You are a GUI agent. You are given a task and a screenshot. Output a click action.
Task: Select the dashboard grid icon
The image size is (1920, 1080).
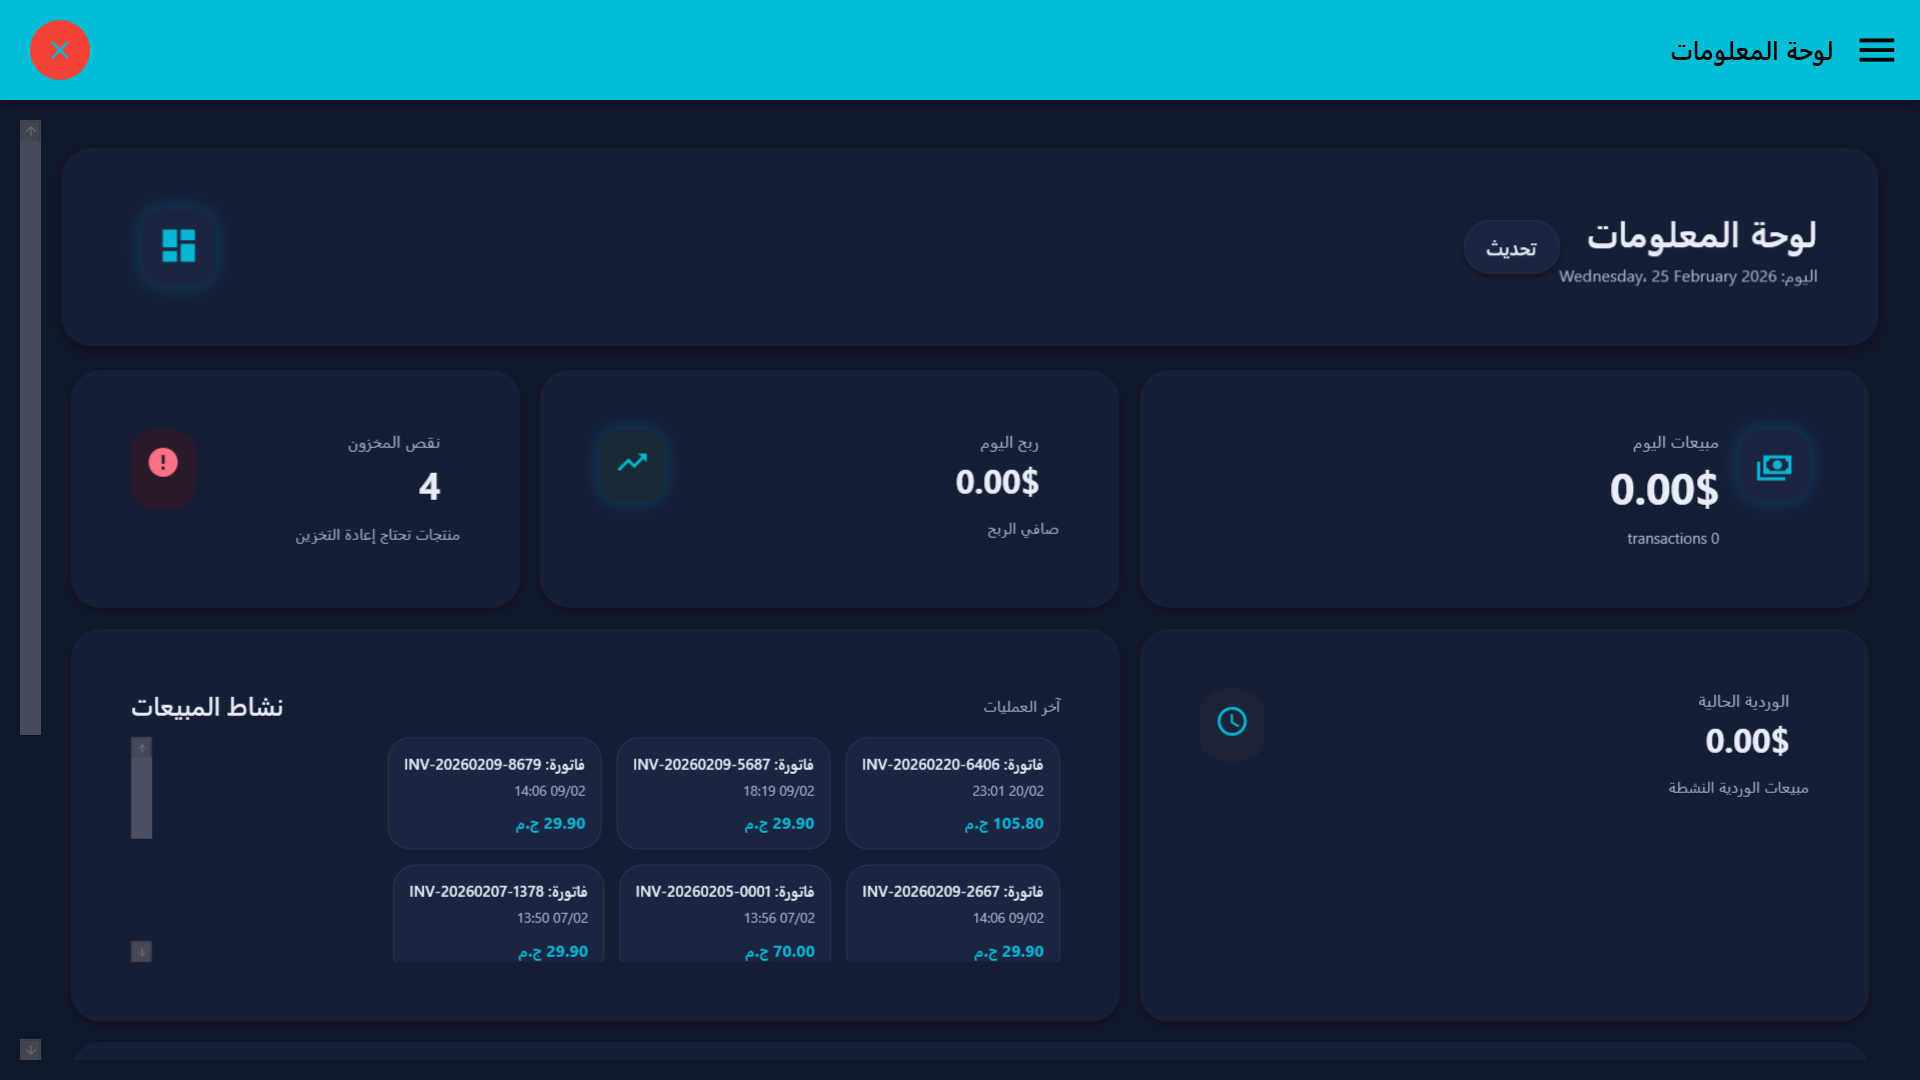point(178,246)
